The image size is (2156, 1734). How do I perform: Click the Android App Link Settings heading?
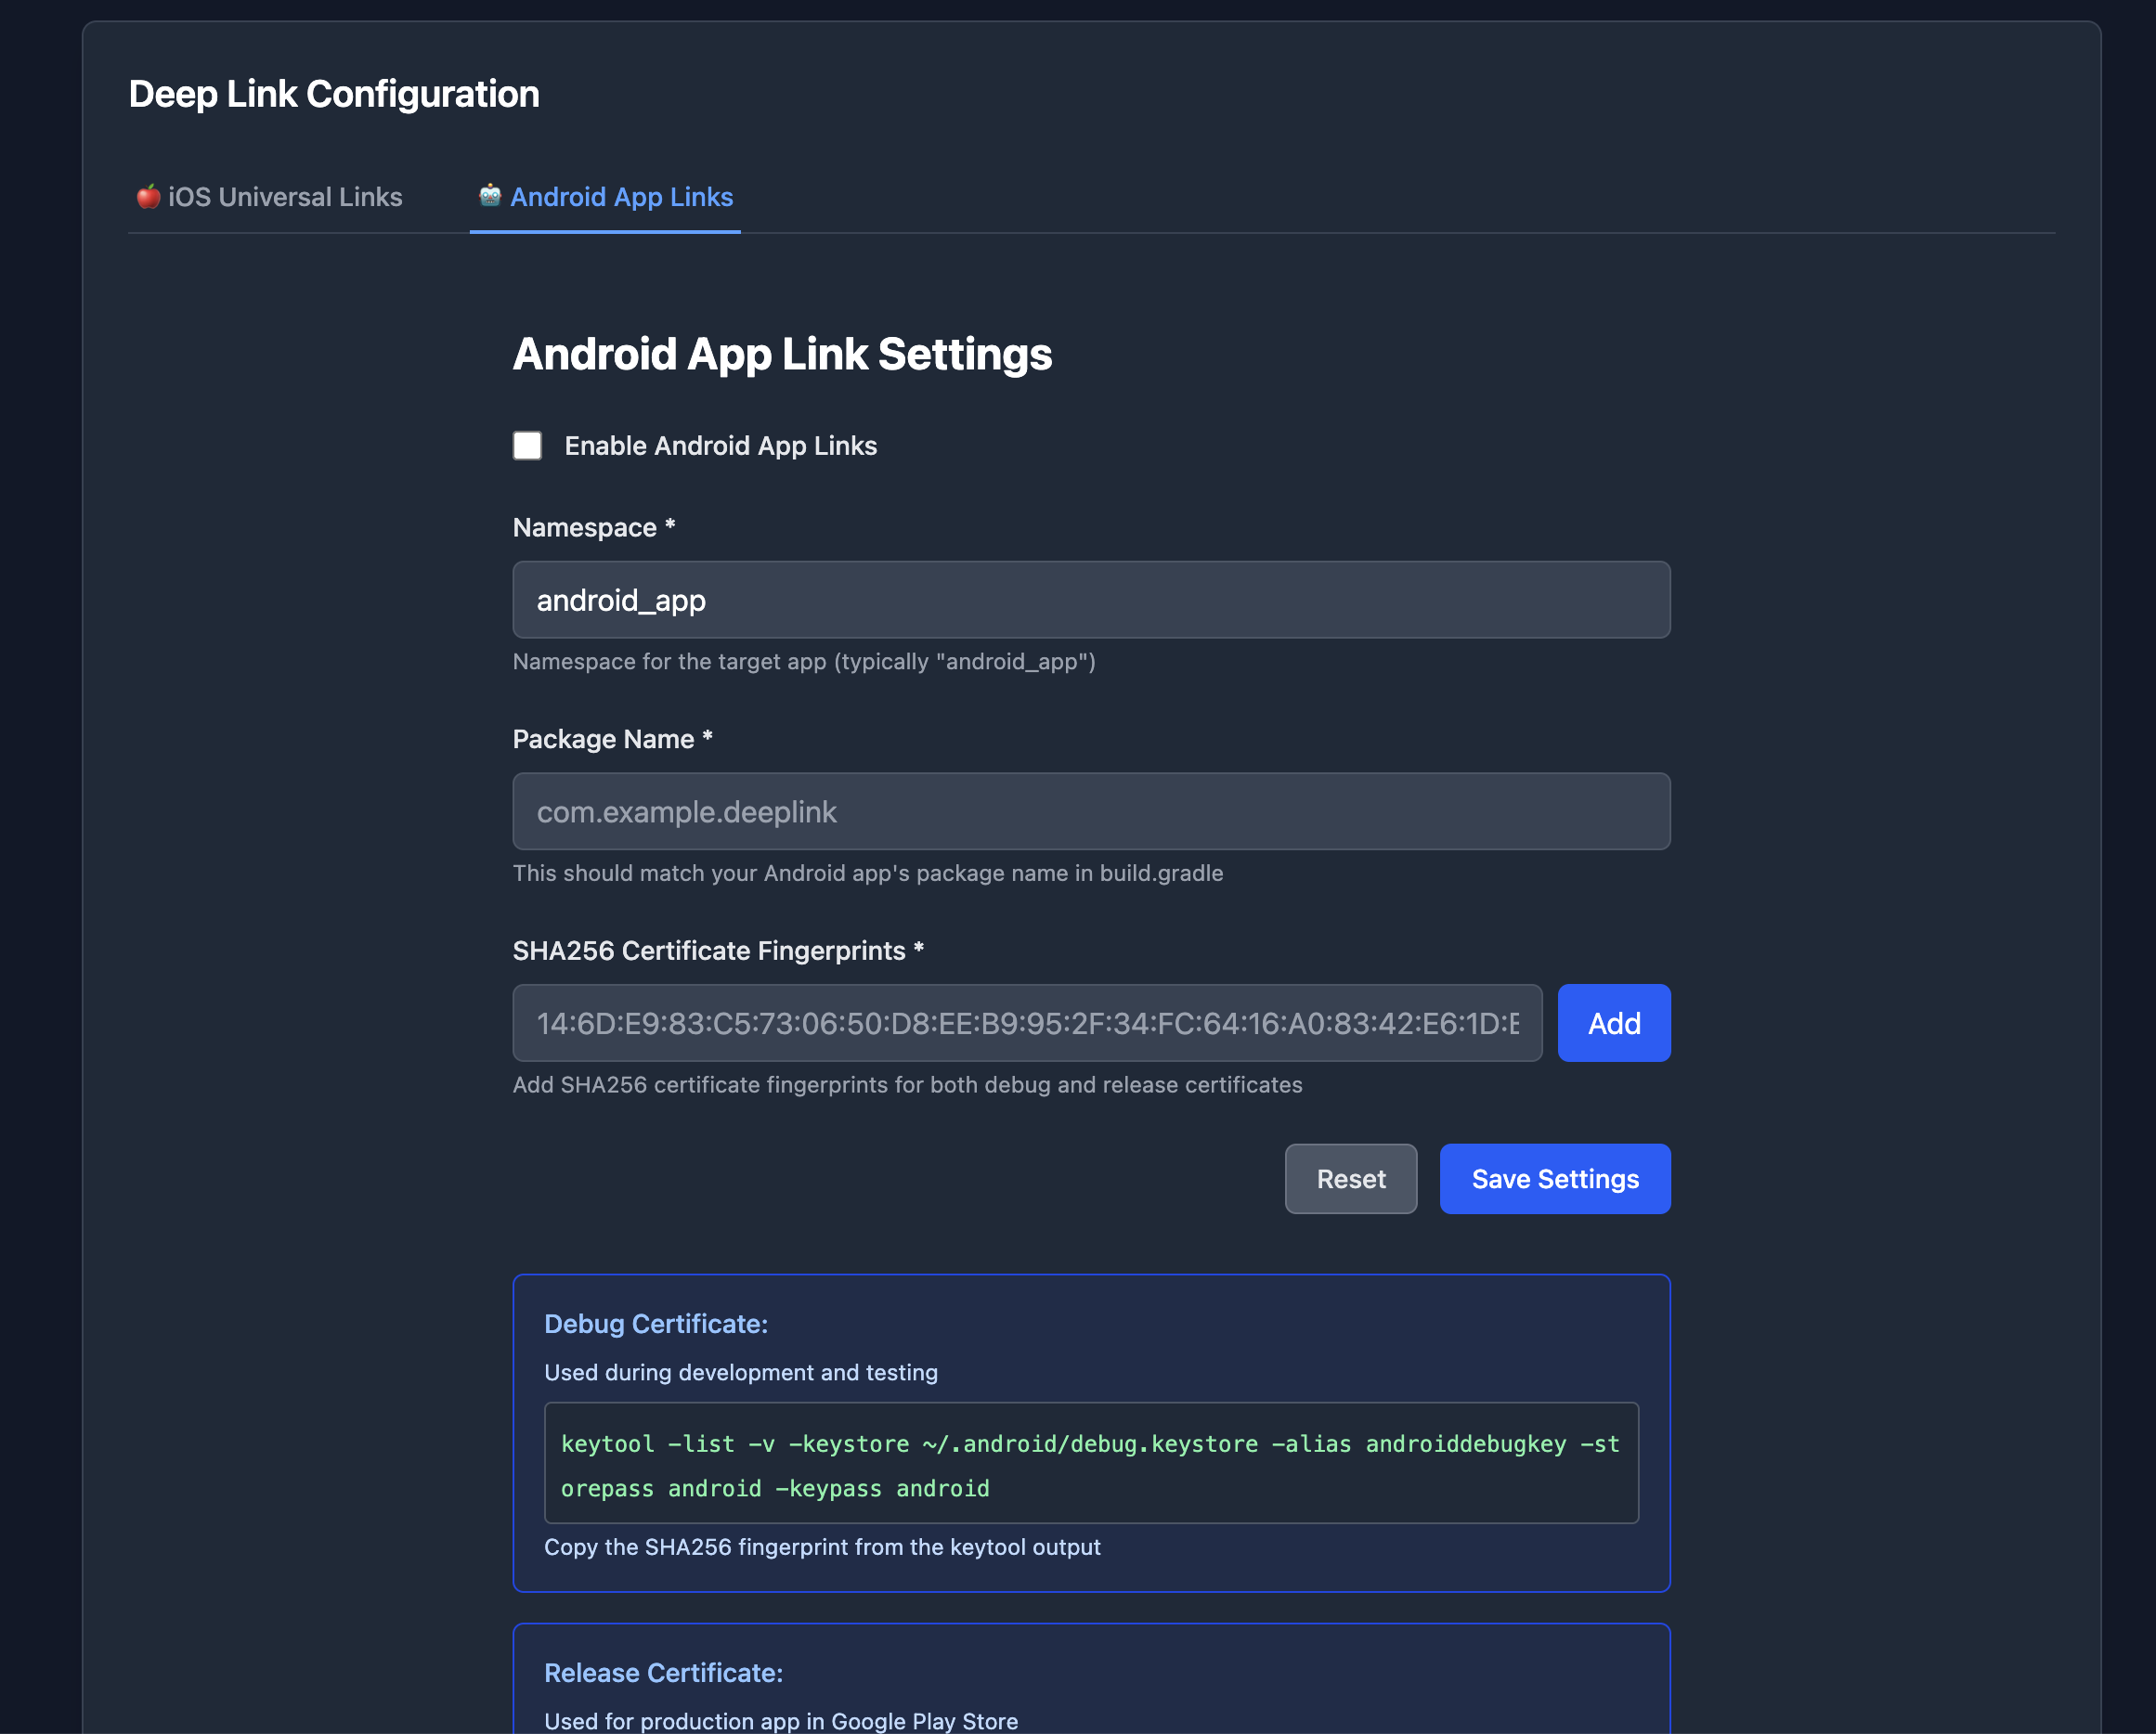pos(782,354)
